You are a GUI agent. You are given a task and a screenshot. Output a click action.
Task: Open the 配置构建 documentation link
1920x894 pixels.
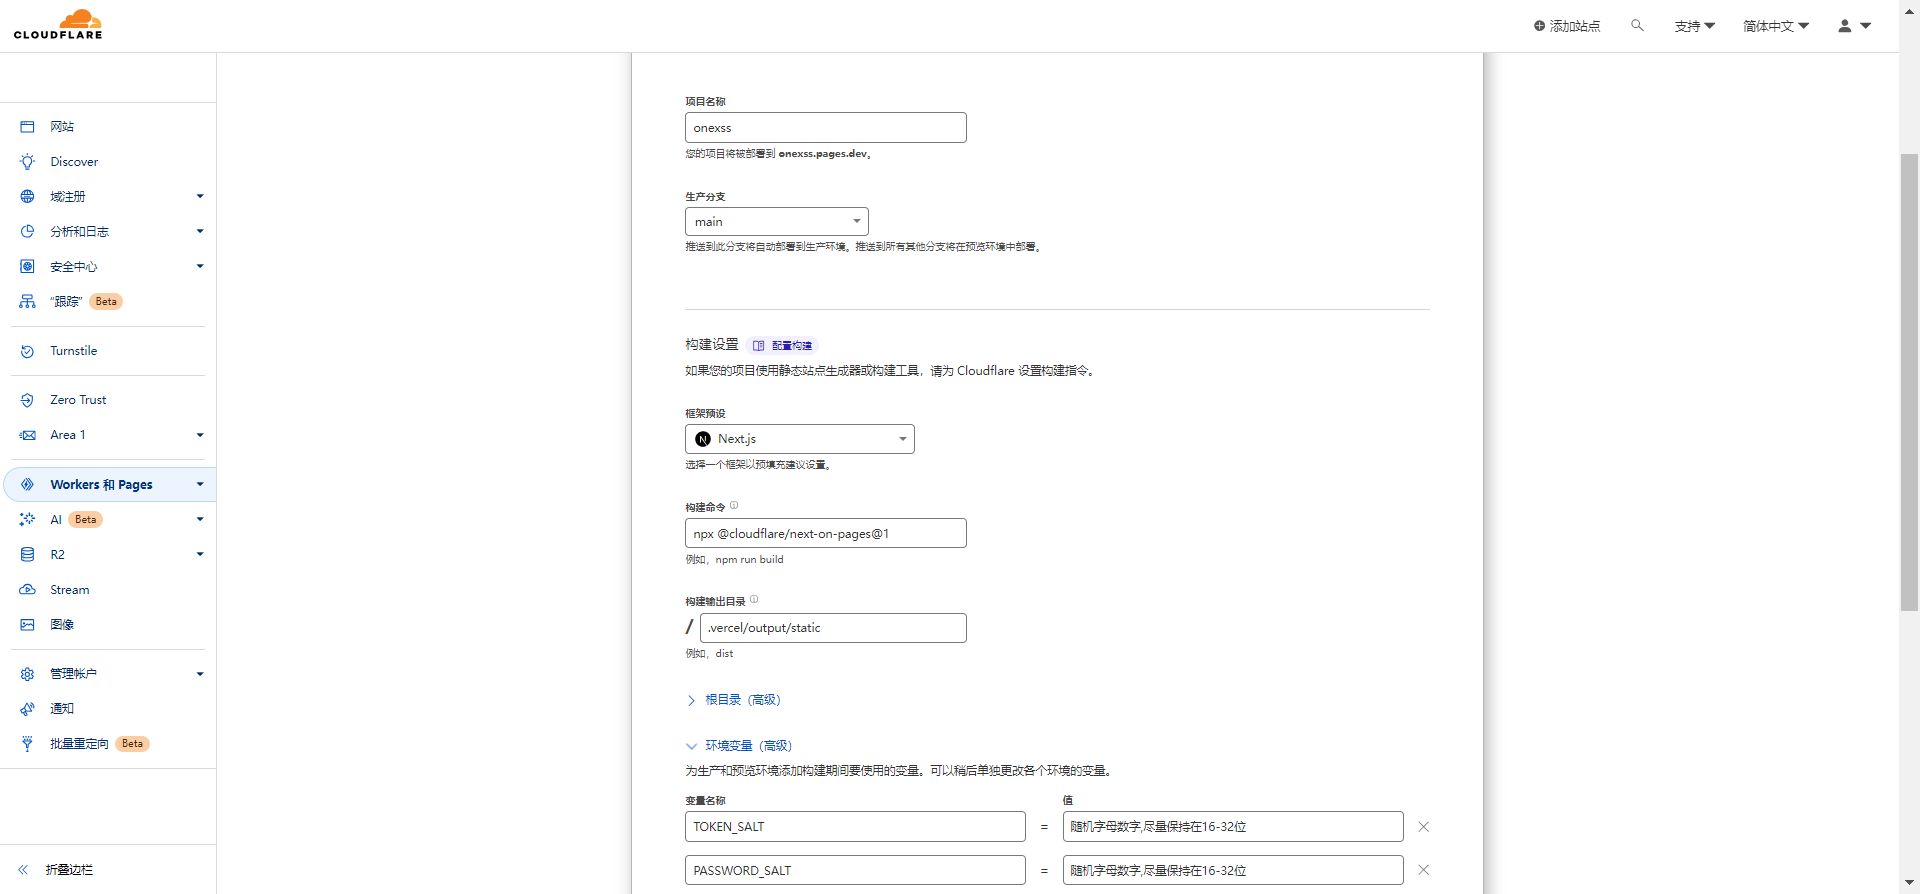[783, 346]
